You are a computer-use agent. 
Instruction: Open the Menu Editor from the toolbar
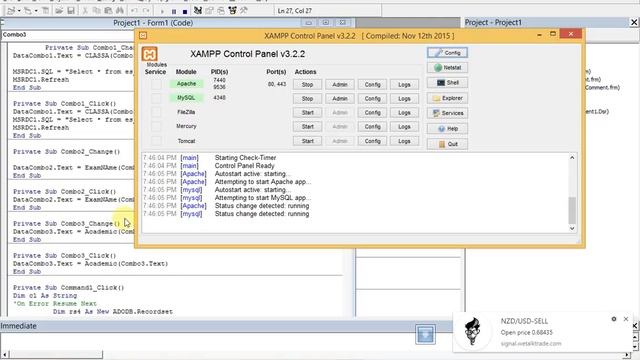[45, 11]
